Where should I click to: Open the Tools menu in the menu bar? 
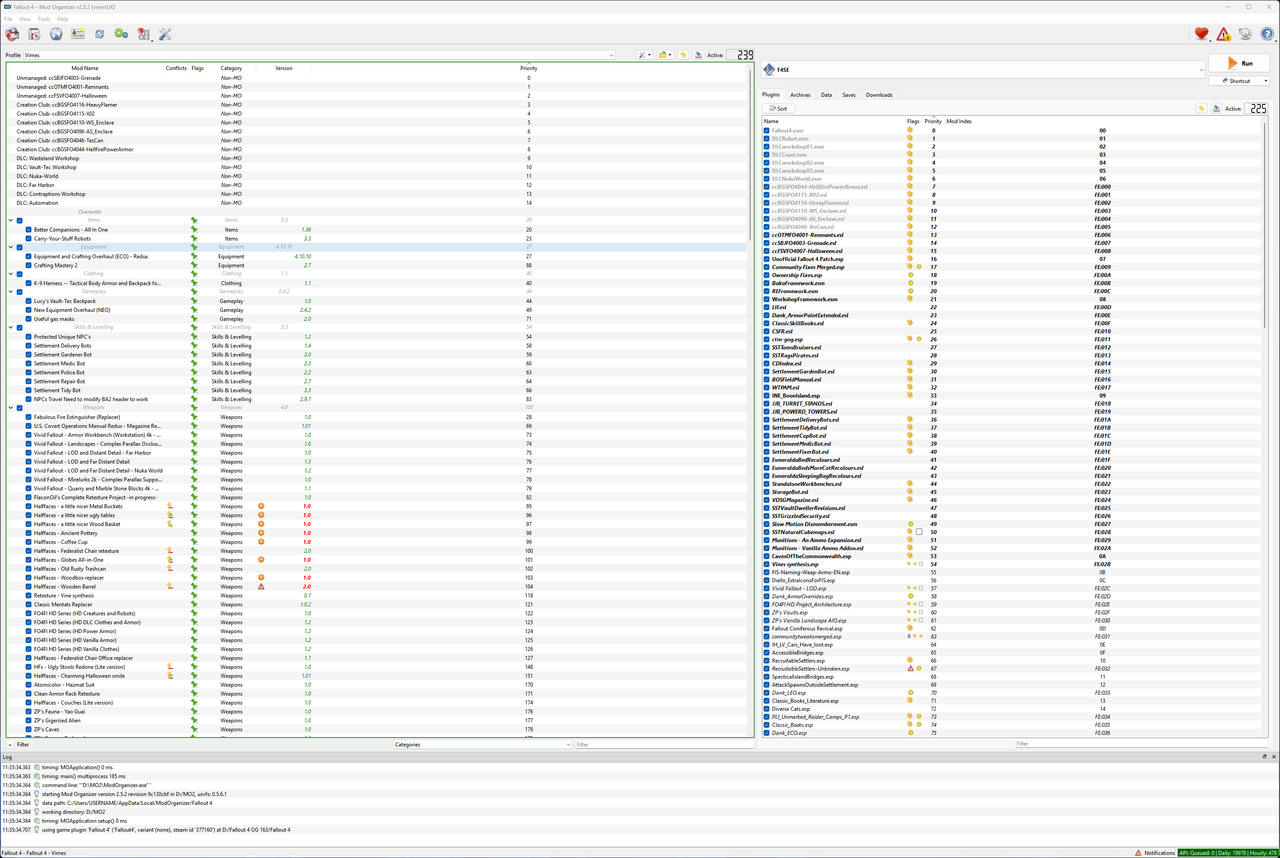(42, 17)
